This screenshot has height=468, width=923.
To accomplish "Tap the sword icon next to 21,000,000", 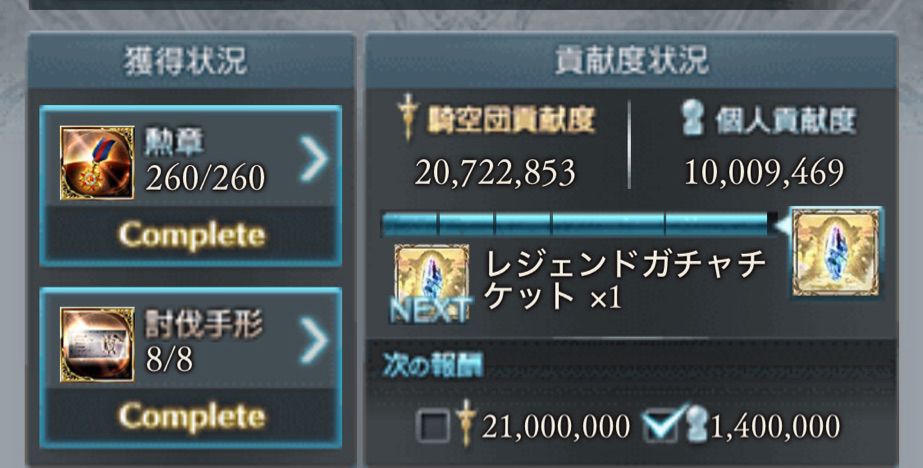I will (466, 423).
